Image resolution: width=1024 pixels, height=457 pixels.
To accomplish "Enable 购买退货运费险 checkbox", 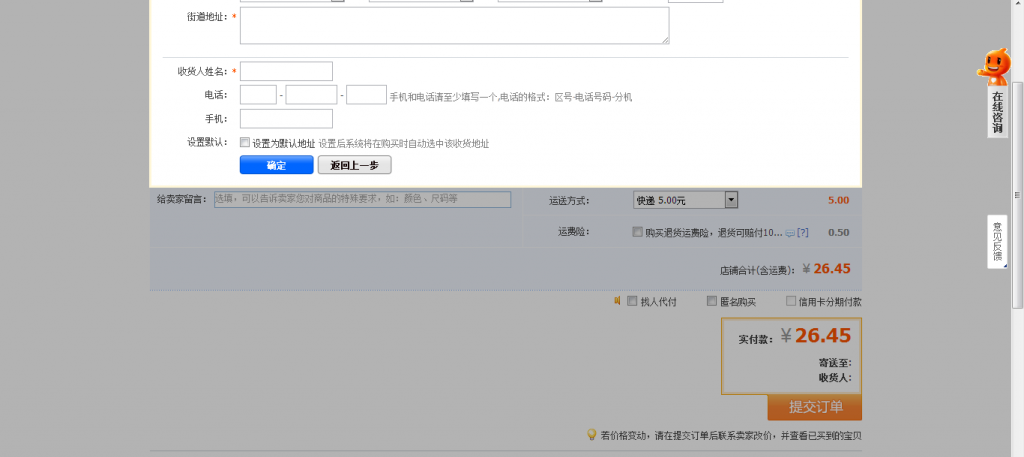I will click(x=638, y=232).
